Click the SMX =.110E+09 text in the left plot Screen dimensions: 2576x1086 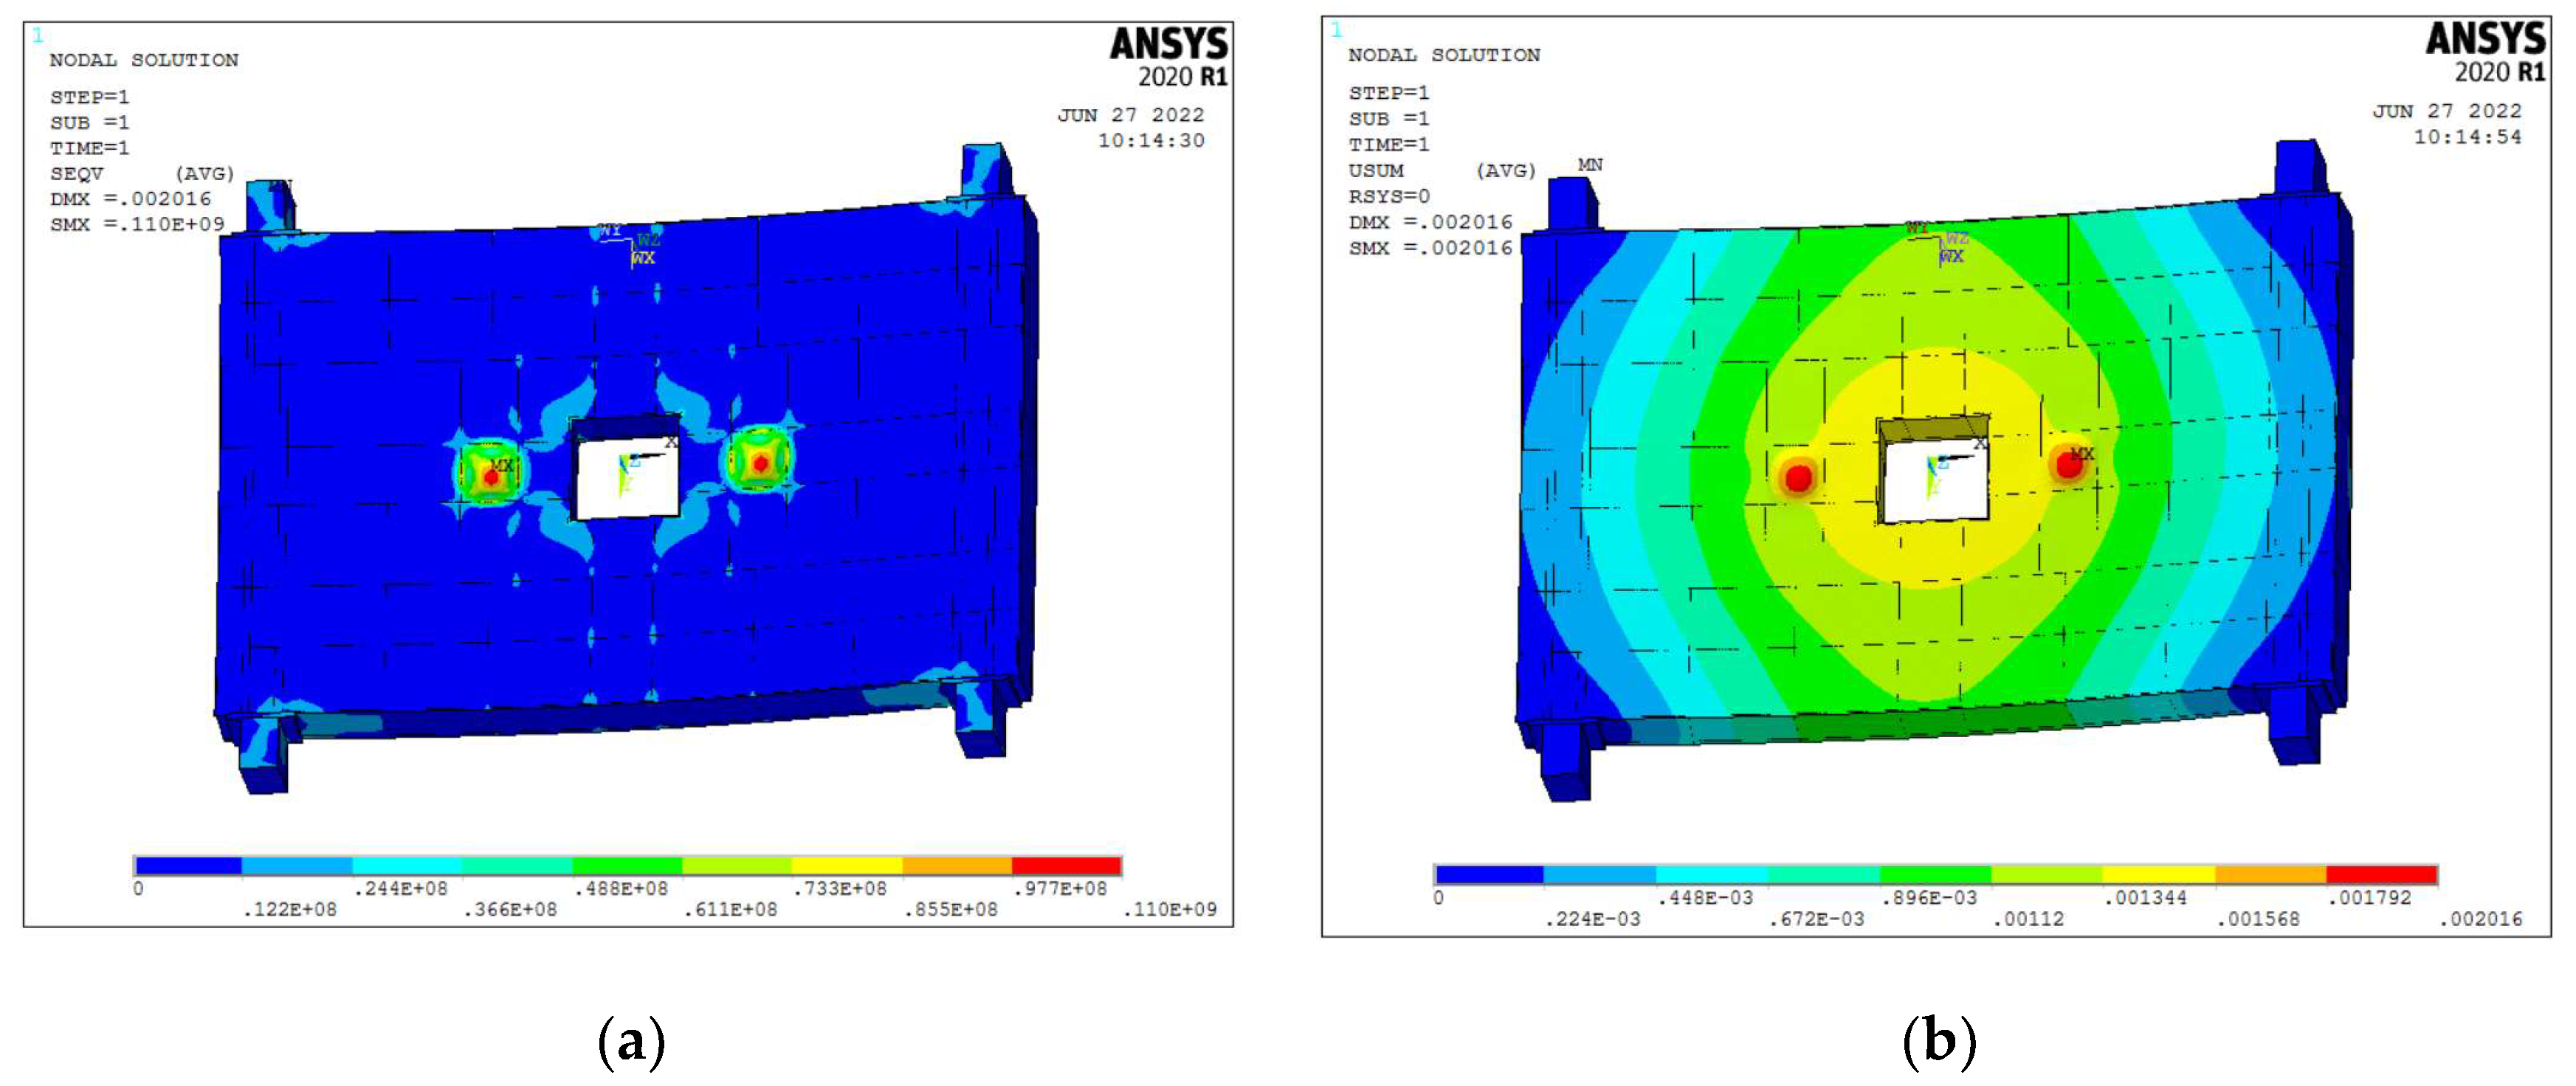pos(137,224)
